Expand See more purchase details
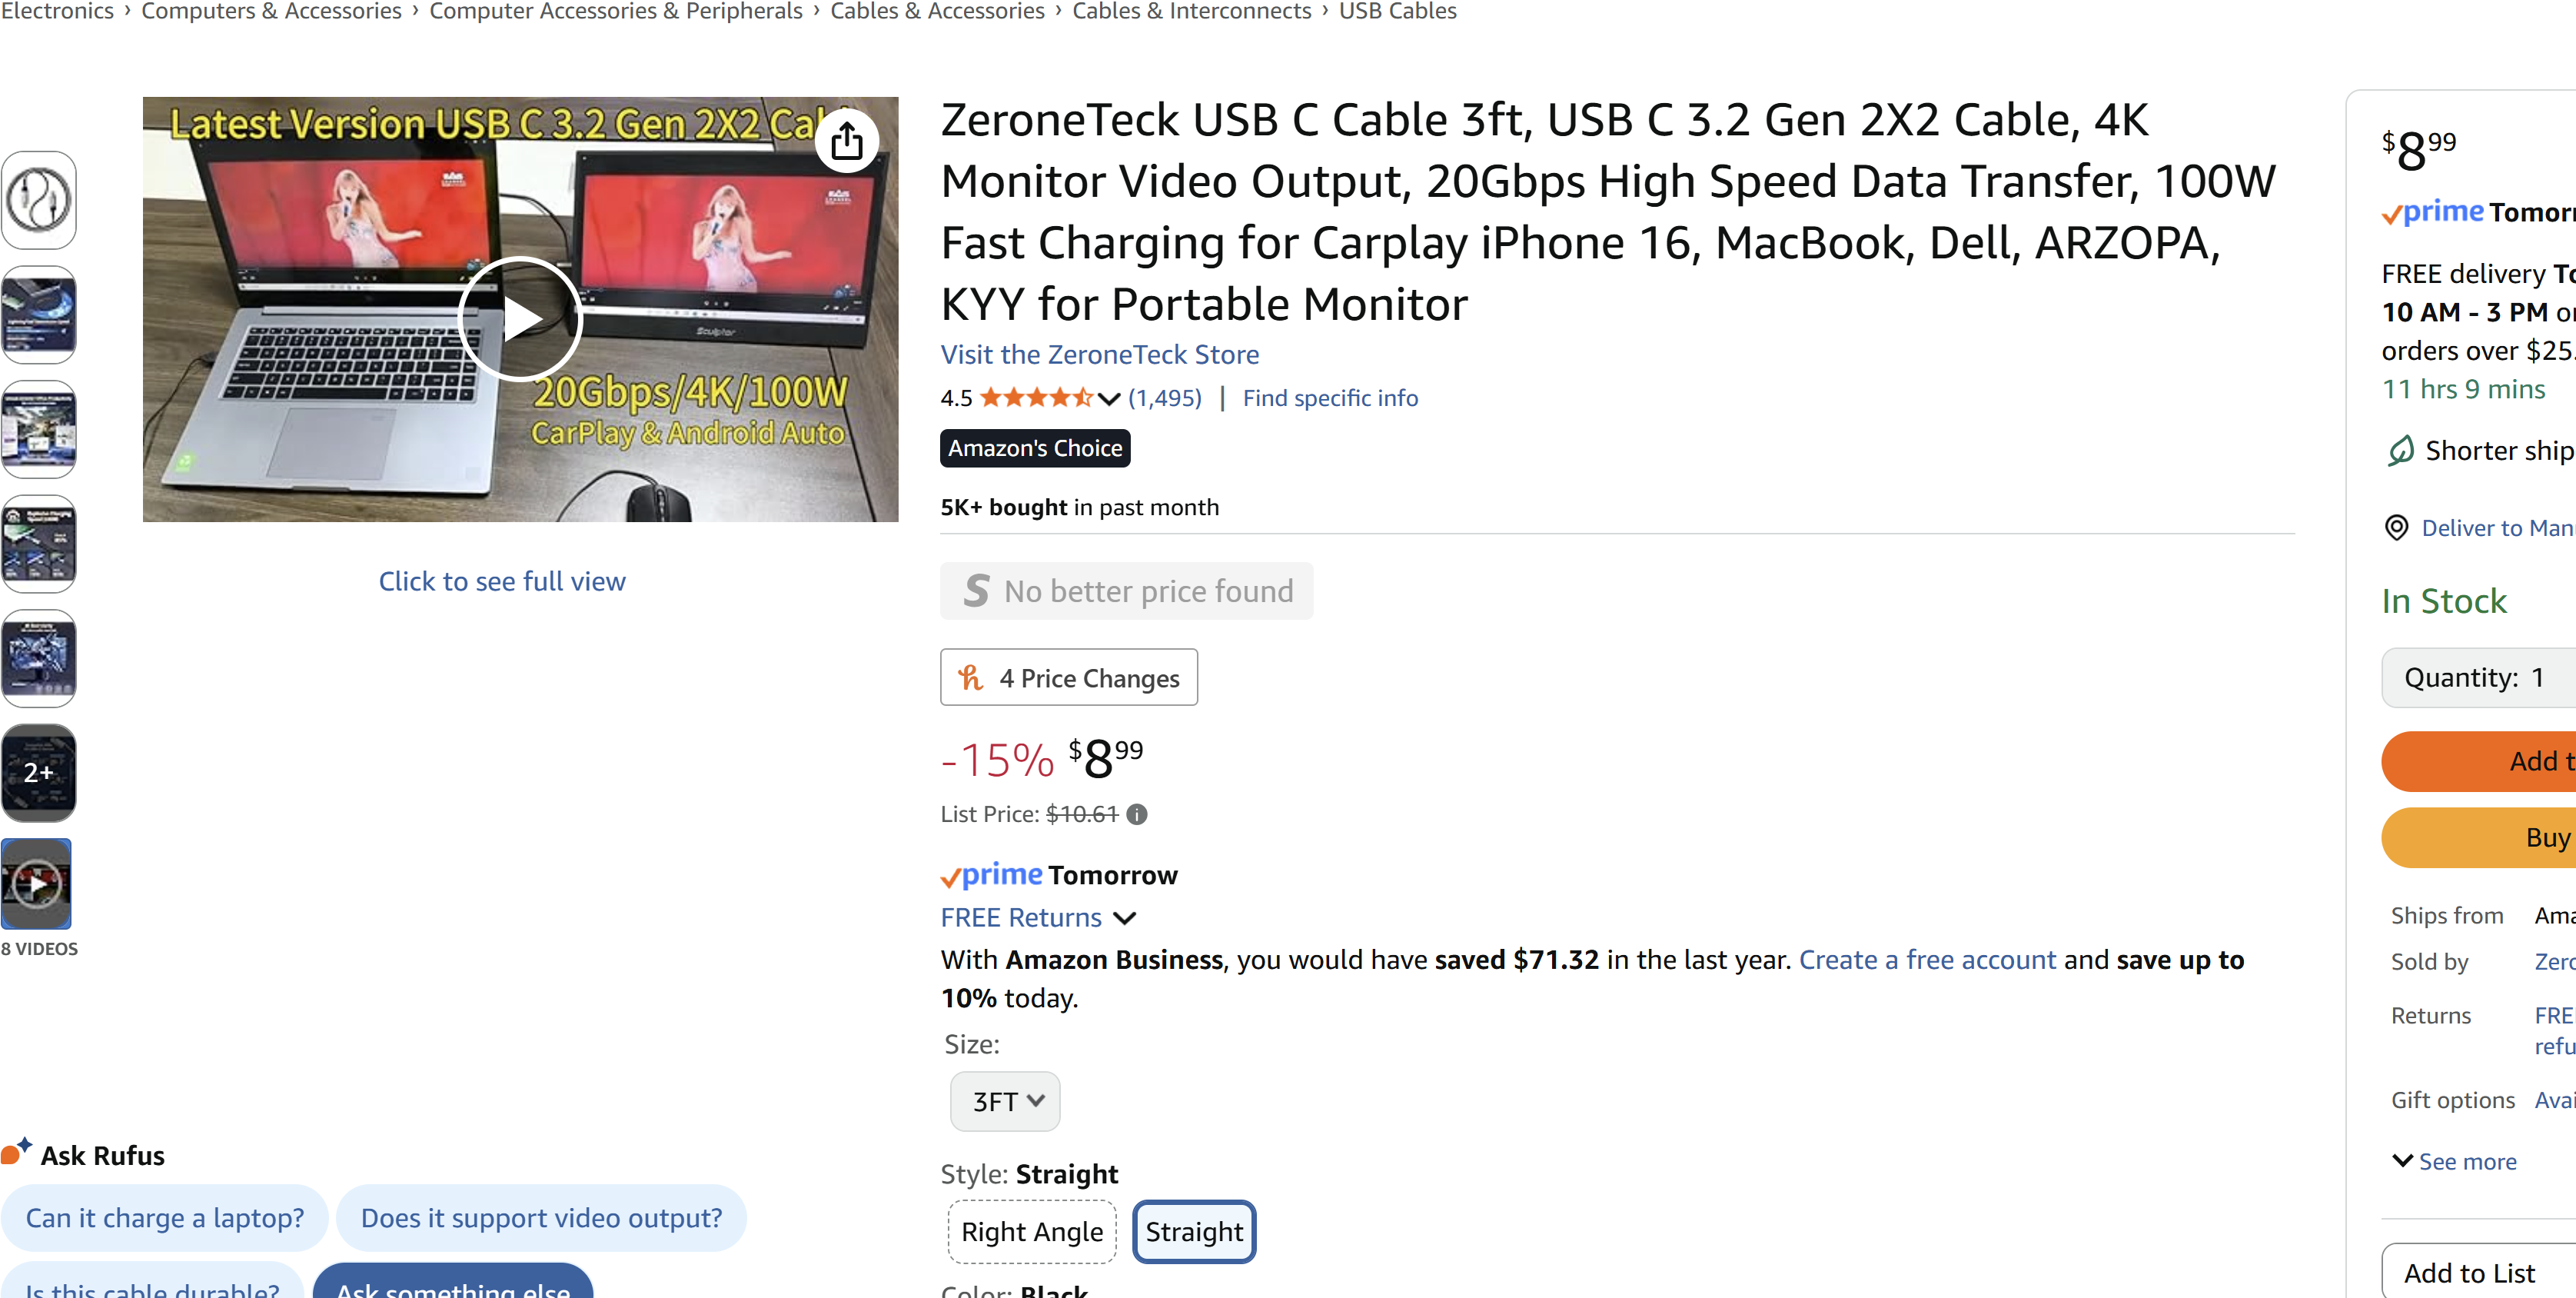 click(2454, 1162)
